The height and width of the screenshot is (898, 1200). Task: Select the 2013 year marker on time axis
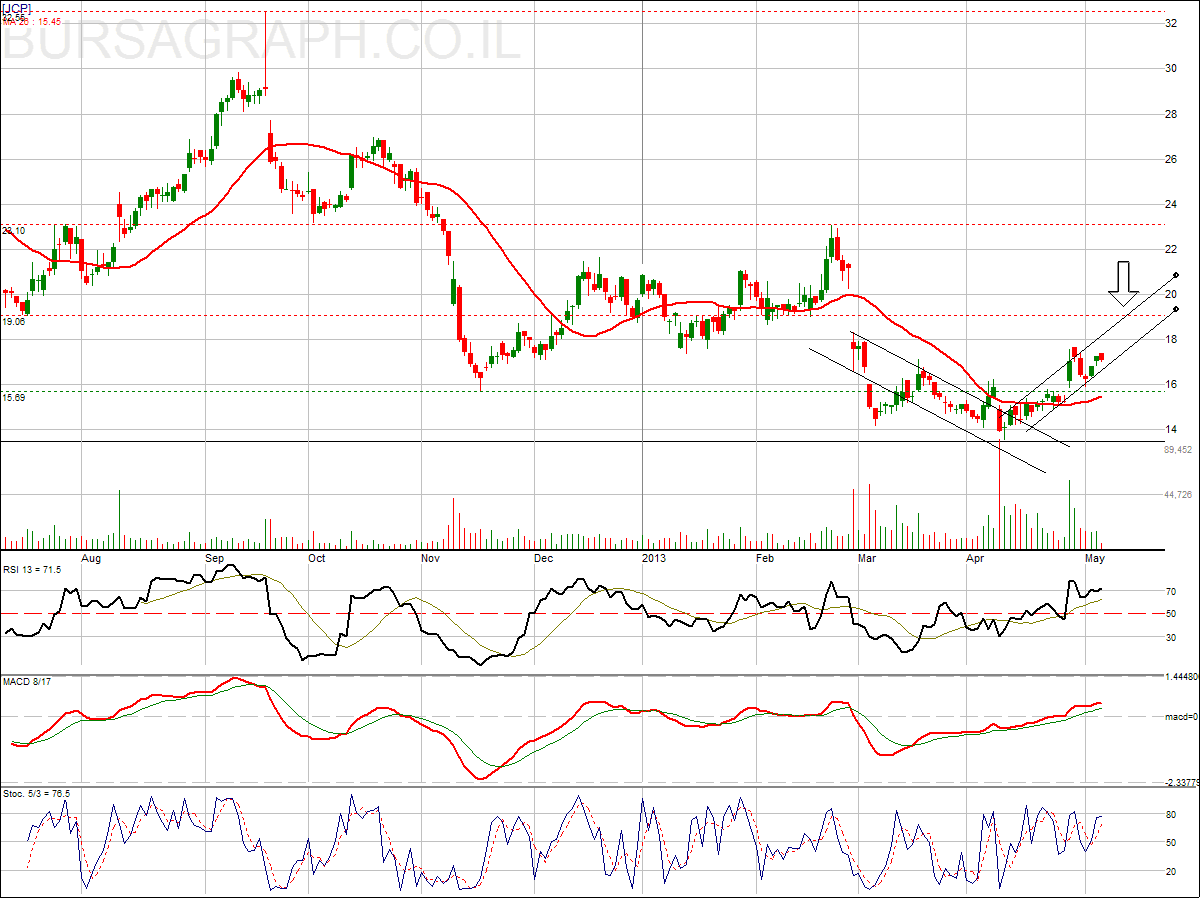click(653, 557)
